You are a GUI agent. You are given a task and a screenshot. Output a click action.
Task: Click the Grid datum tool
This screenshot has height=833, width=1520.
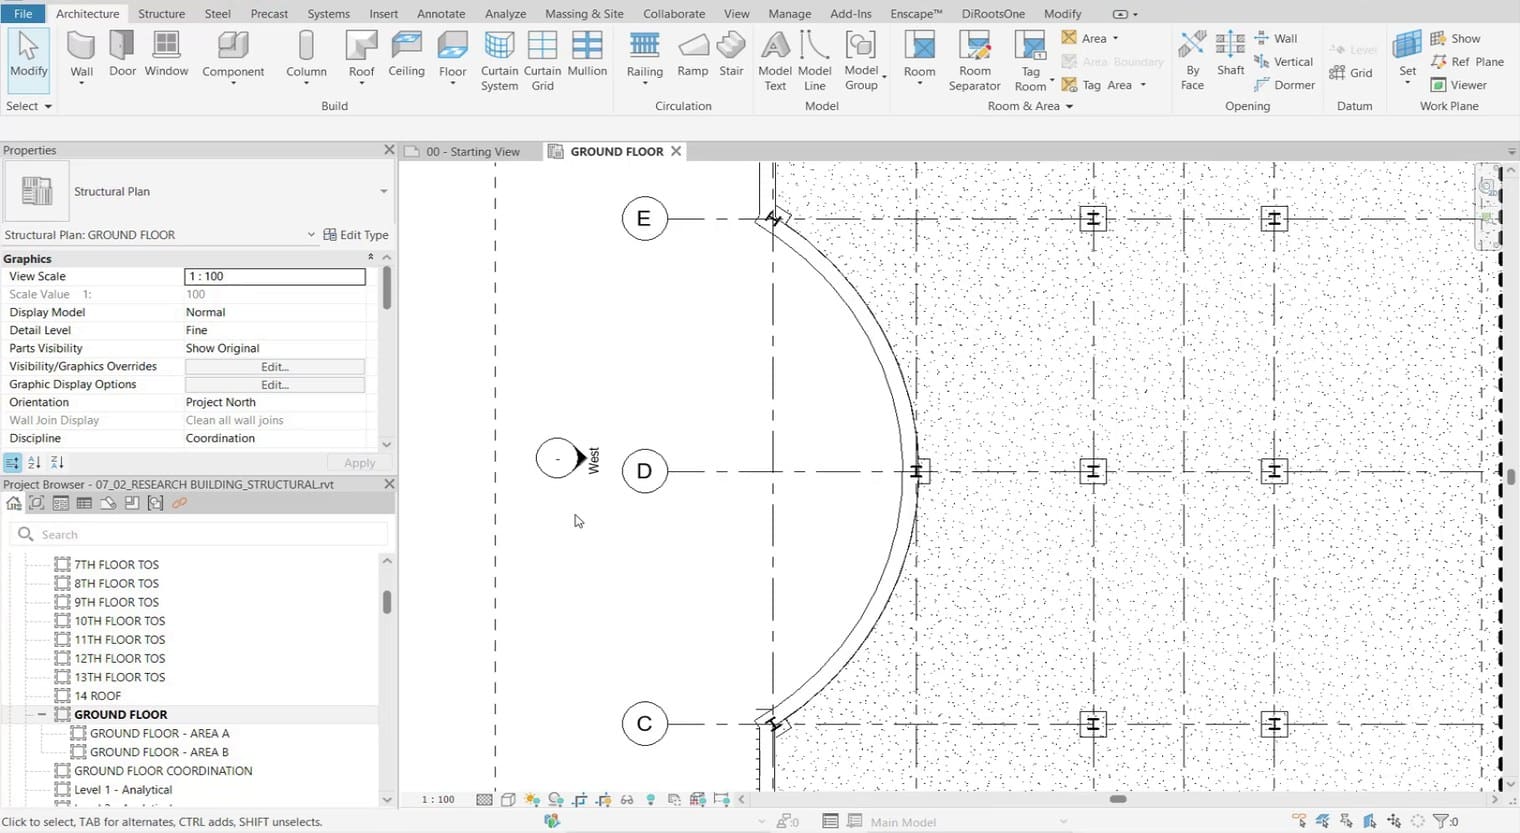point(1350,73)
